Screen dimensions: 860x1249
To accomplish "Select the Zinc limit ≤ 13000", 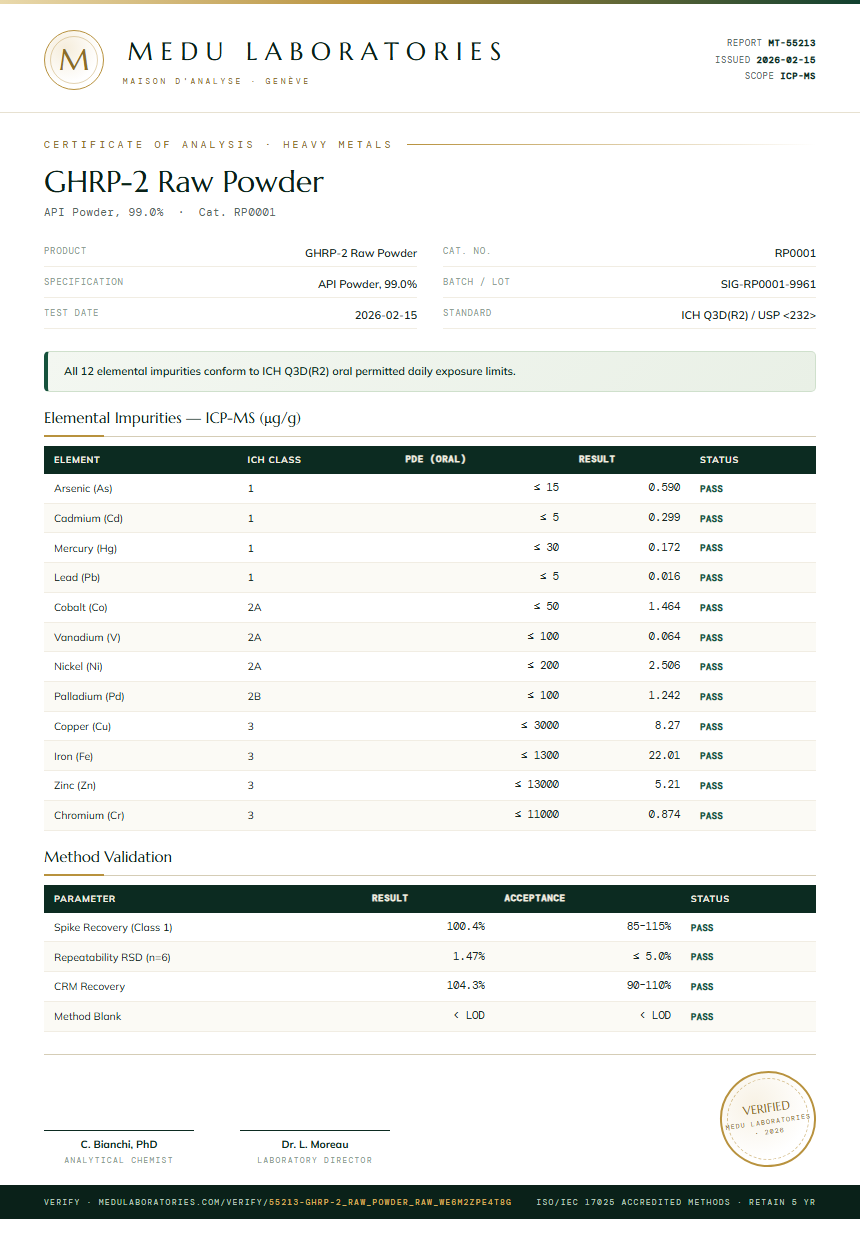I will tap(537, 785).
